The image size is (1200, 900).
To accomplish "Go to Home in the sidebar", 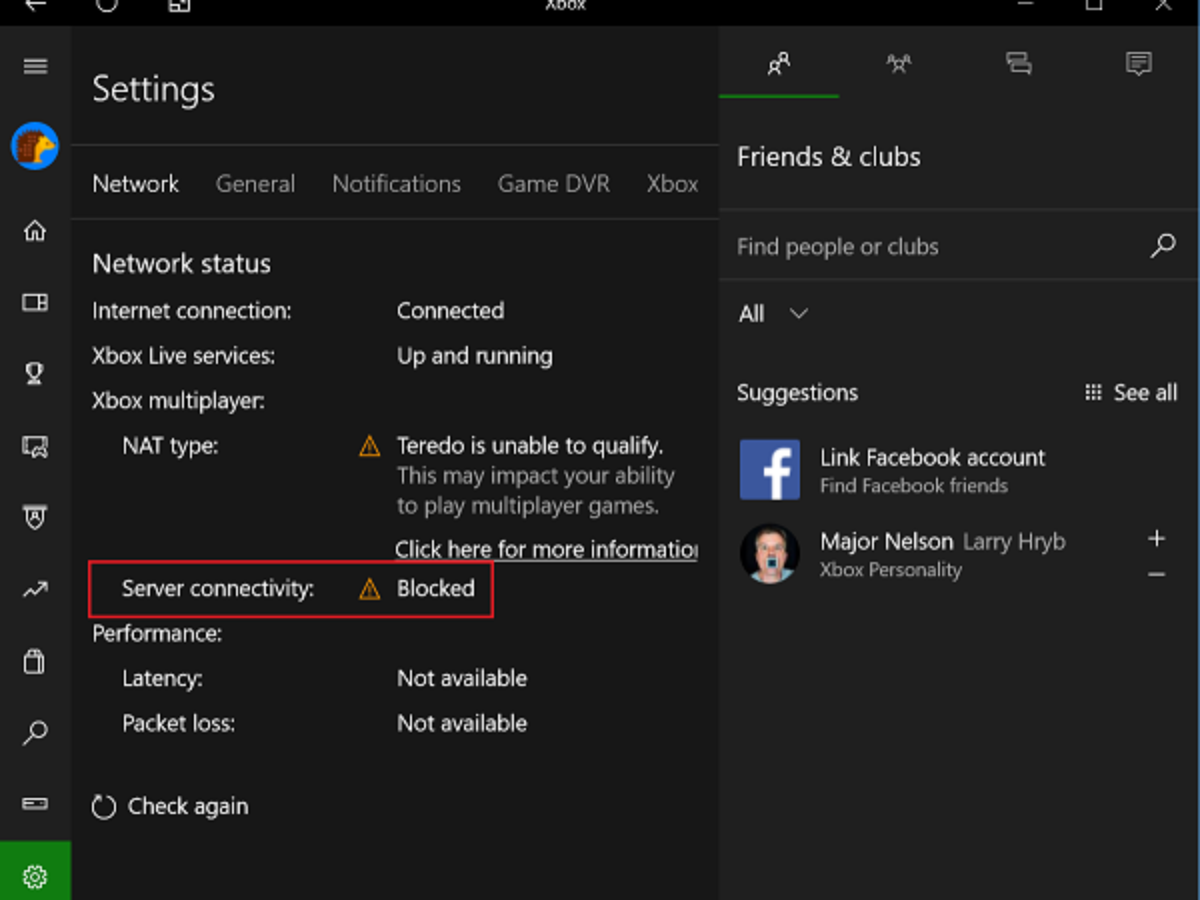I will (x=35, y=231).
